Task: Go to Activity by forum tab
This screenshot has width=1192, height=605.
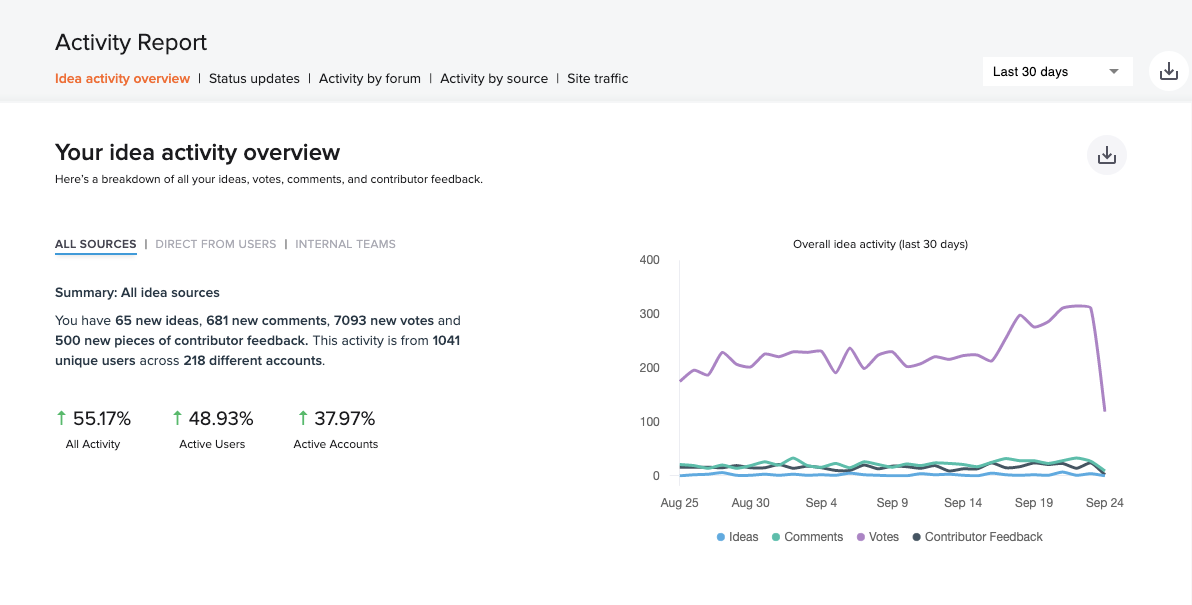Action: [x=369, y=79]
